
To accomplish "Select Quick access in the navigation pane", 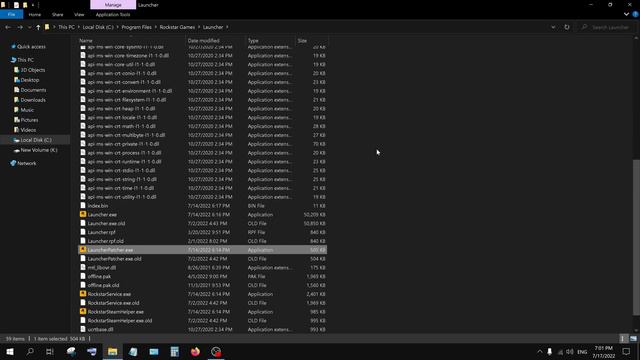I will click(x=31, y=47).
